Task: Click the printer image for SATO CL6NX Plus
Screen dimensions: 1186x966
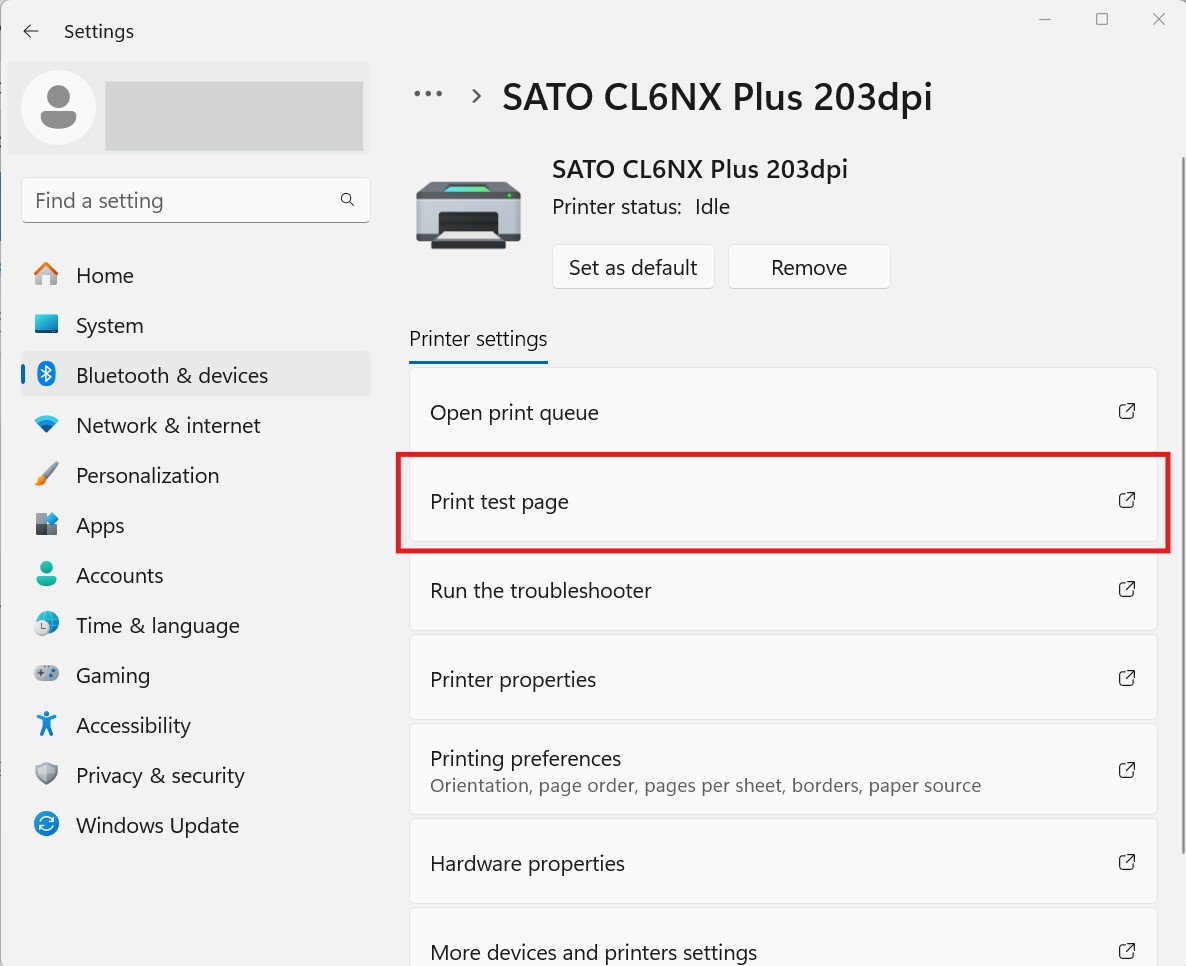Action: tap(467, 214)
